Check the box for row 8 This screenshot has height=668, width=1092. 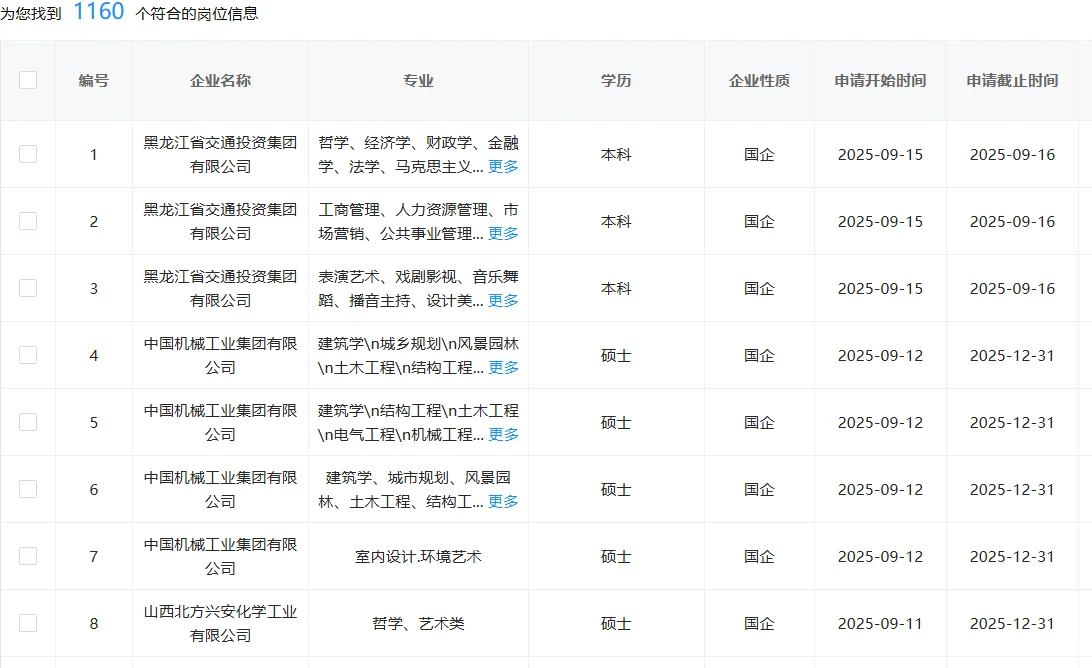[28, 623]
